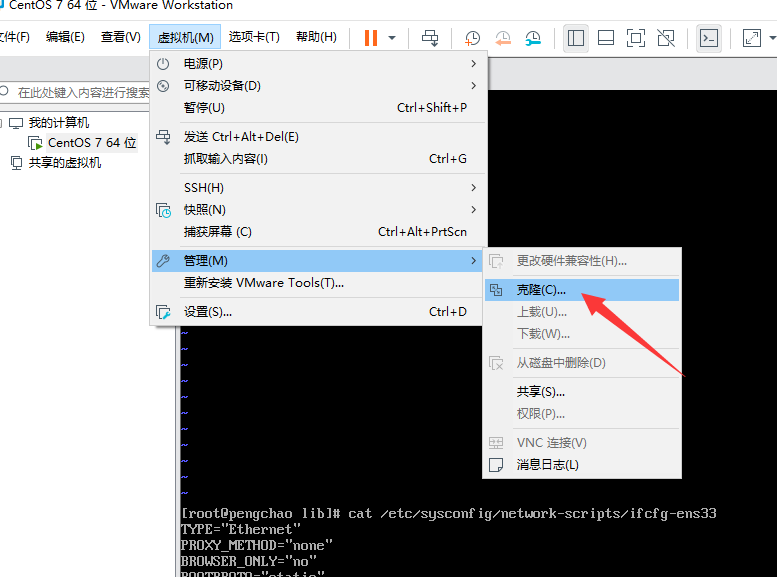Click the wrench icon beside 管理(M)

pos(163,261)
